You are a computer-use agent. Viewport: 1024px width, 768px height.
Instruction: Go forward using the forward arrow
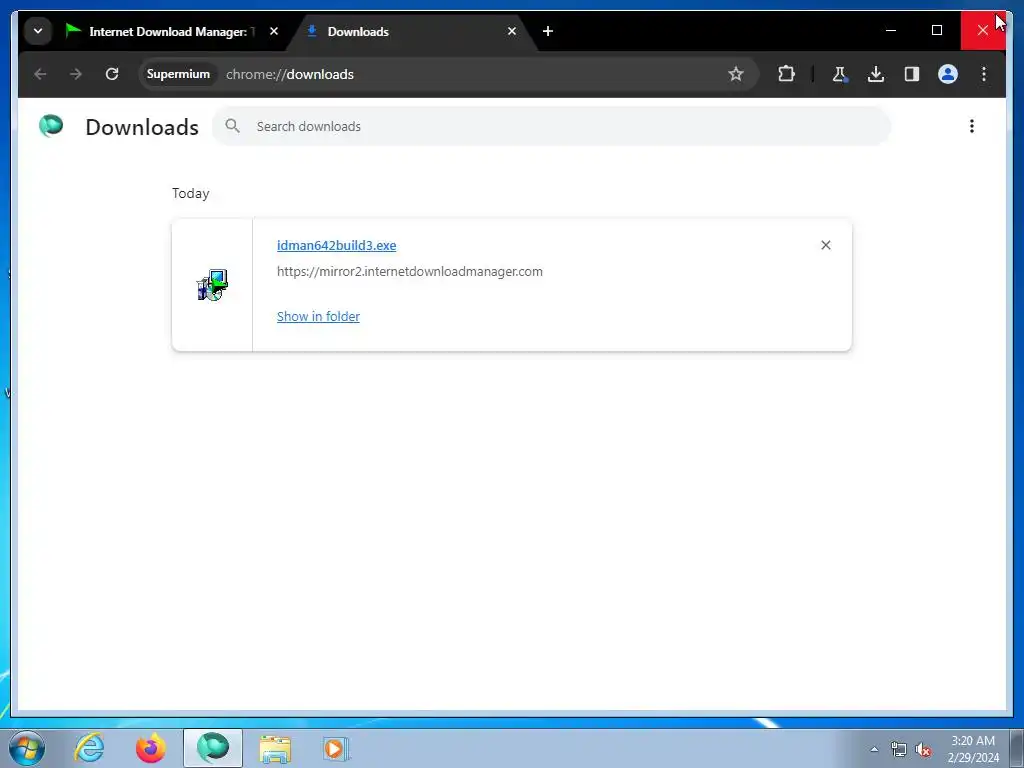click(x=76, y=74)
